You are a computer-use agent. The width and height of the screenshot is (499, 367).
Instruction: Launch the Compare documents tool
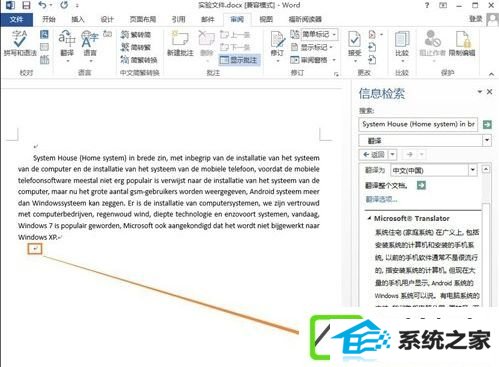point(402,45)
